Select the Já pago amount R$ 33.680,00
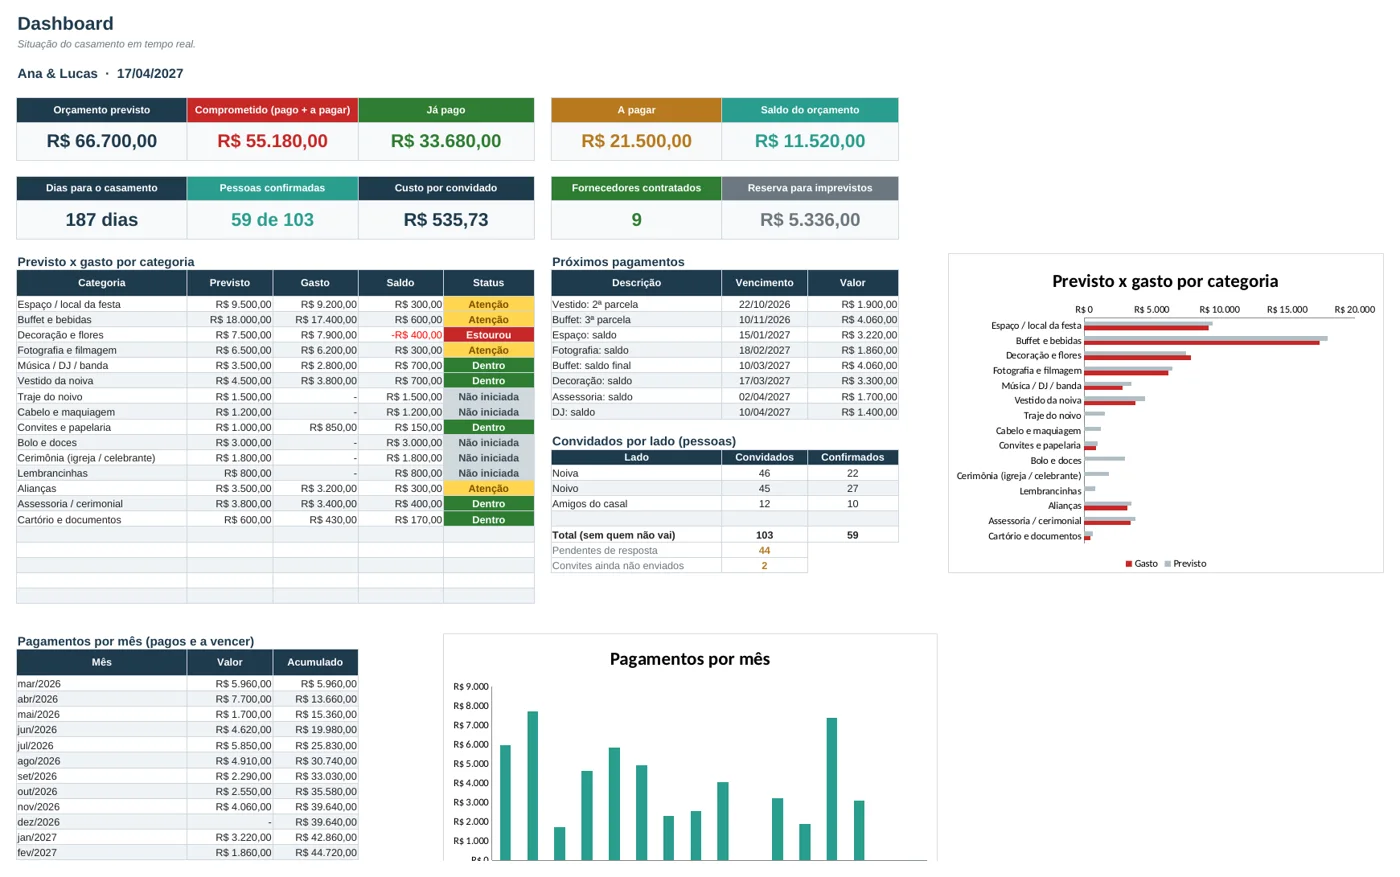 [x=446, y=141]
